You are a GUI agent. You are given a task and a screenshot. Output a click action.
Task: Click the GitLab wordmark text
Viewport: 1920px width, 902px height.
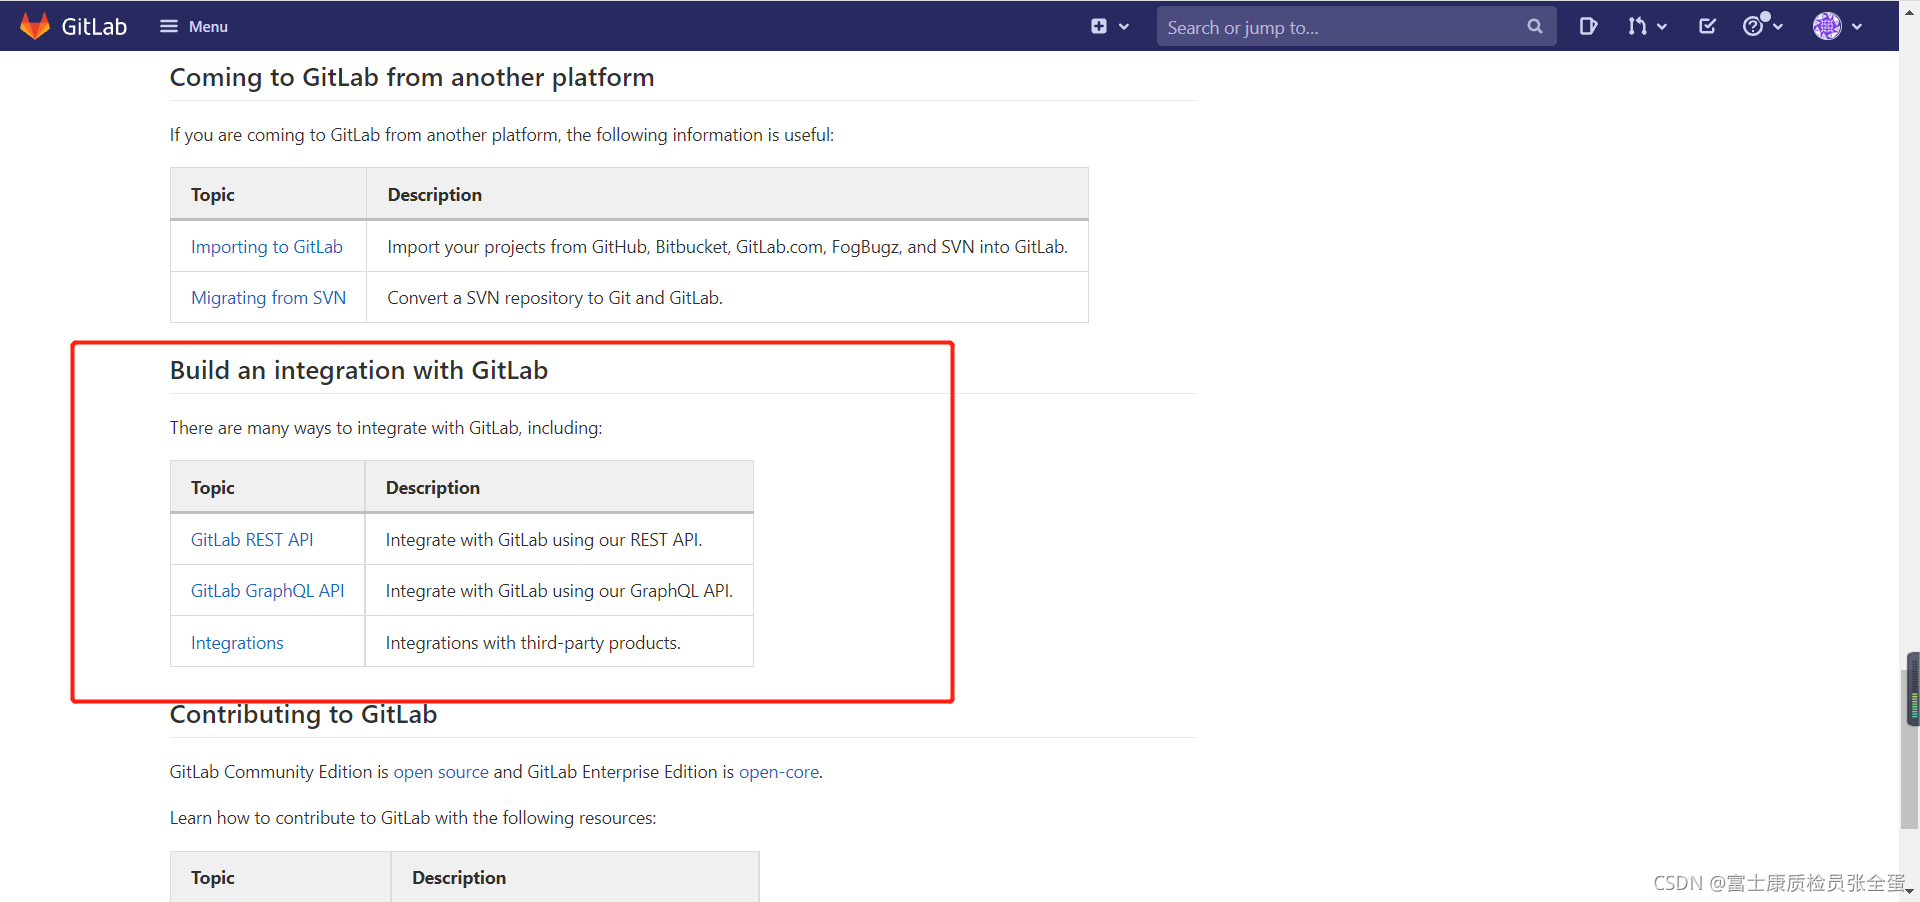94,27
